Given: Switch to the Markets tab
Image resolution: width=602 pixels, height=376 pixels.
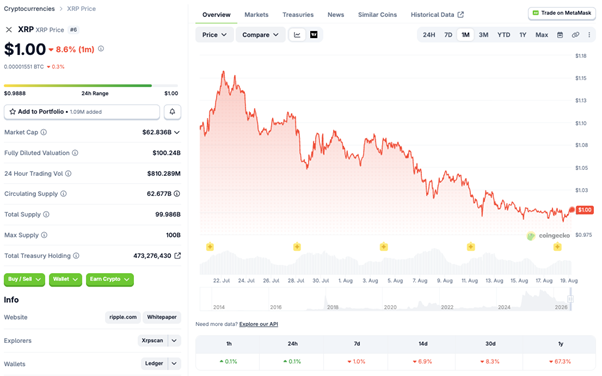Looking at the screenshot, I should (x=256, y=15).
